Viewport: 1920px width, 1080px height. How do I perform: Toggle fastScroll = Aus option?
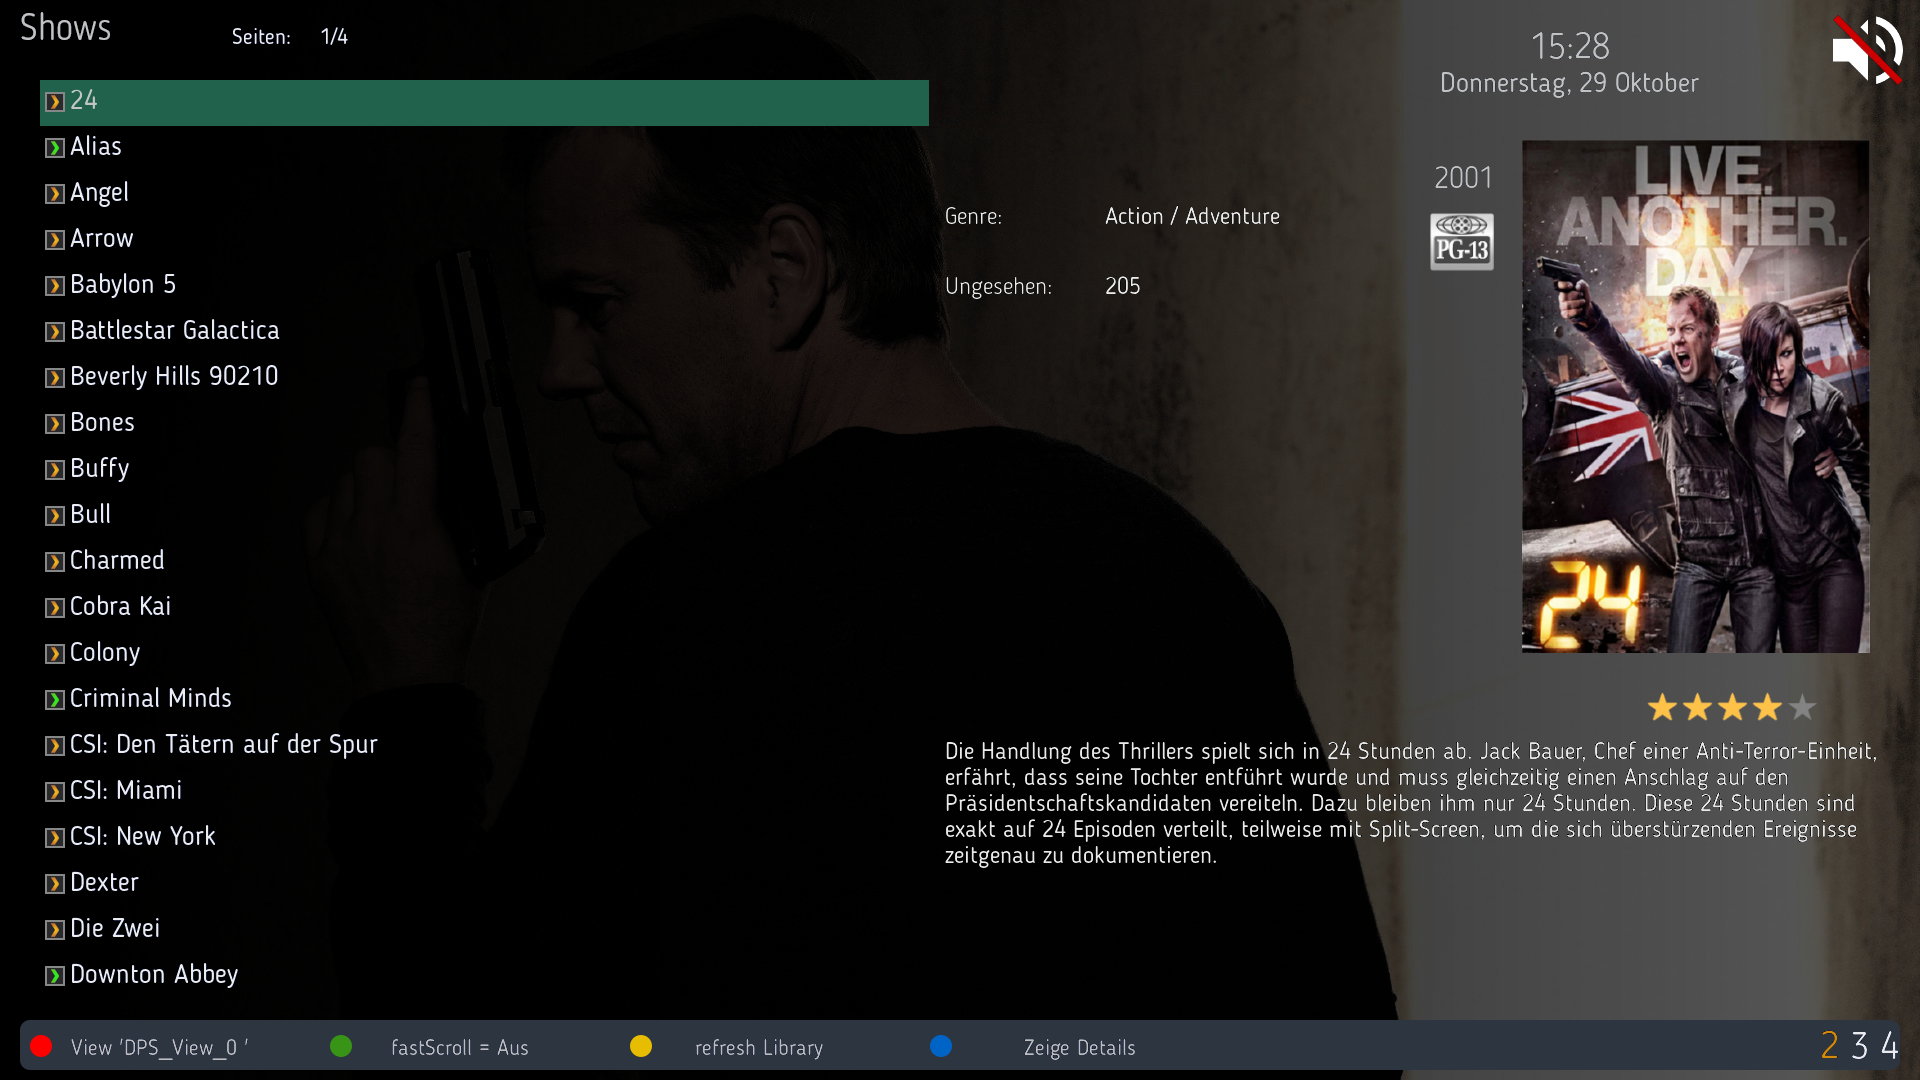click(x=459, y=1048)
